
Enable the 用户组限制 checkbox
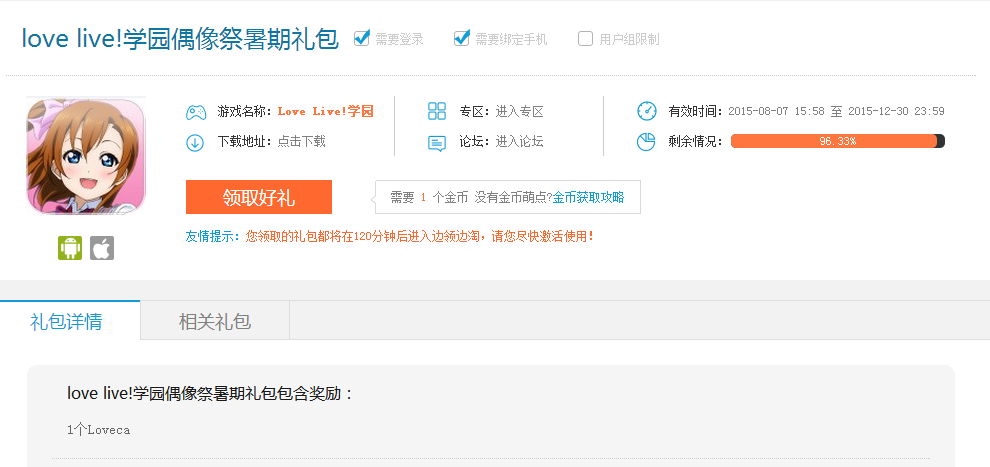tap(585, 38)
